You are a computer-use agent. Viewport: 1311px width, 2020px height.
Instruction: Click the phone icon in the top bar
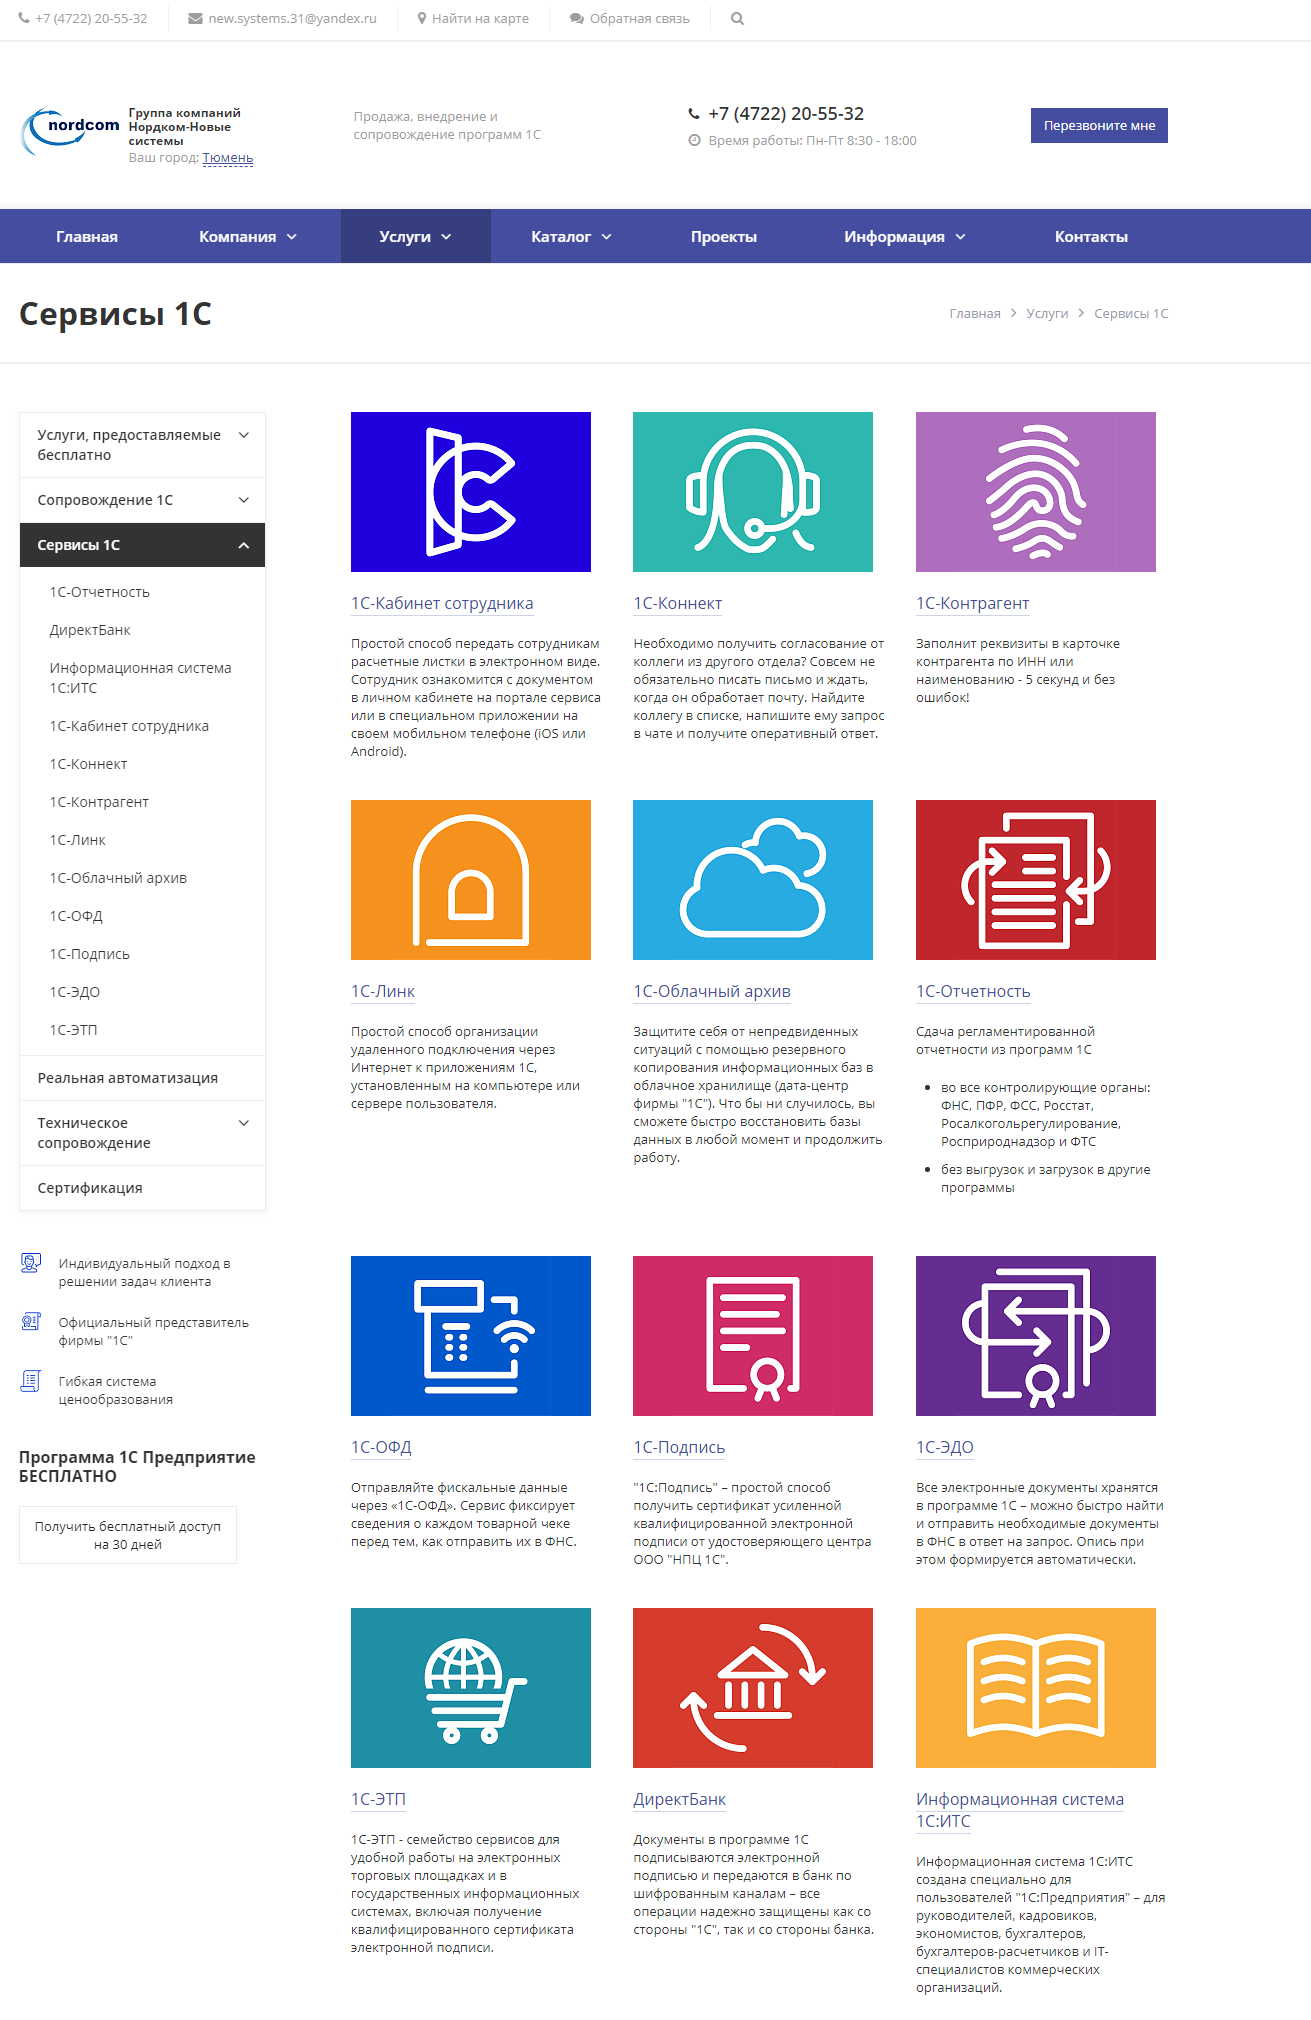coord(24,18)
